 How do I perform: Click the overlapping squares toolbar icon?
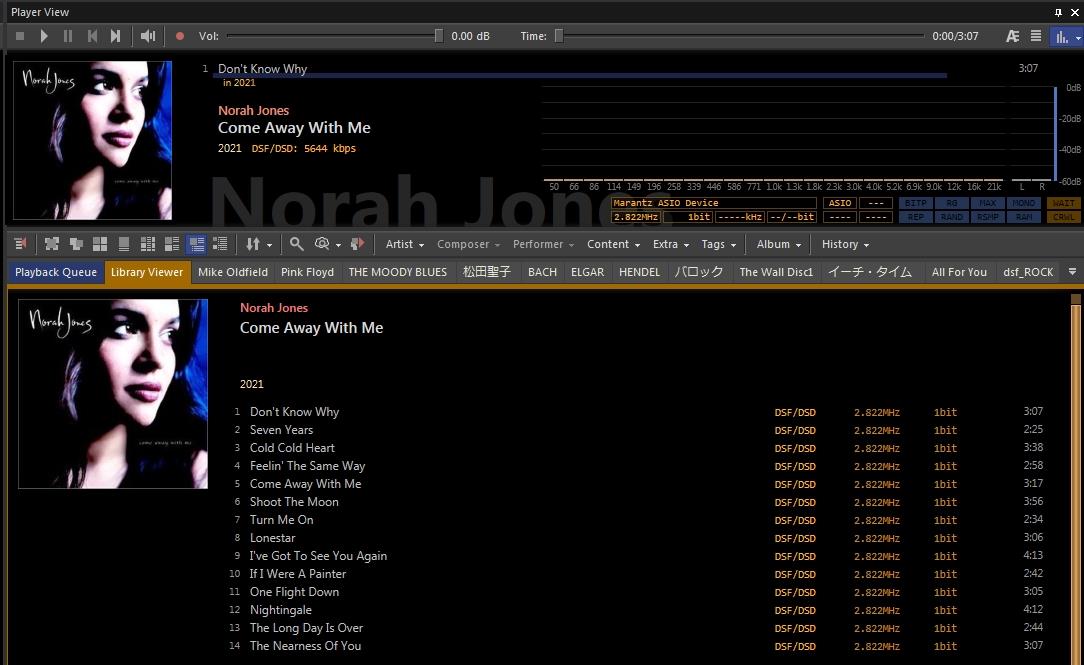(x=76, y=243)
